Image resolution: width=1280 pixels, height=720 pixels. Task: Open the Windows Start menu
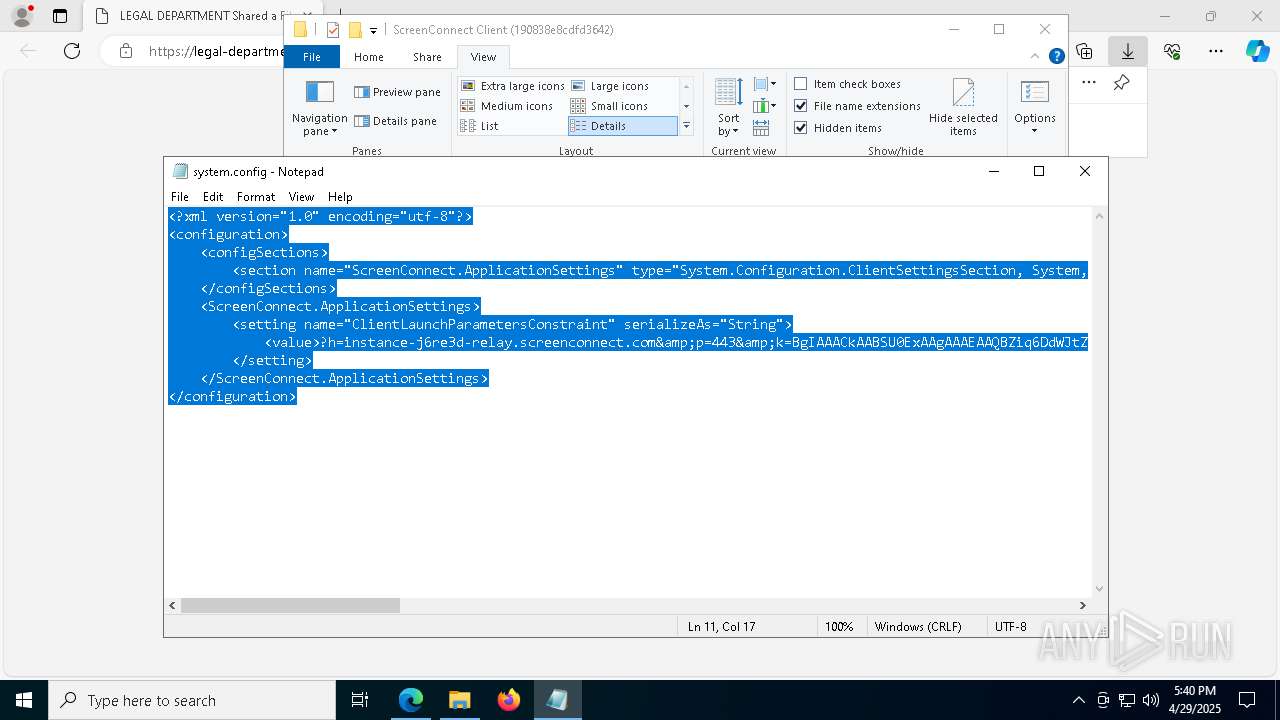(x=24, y=700)
